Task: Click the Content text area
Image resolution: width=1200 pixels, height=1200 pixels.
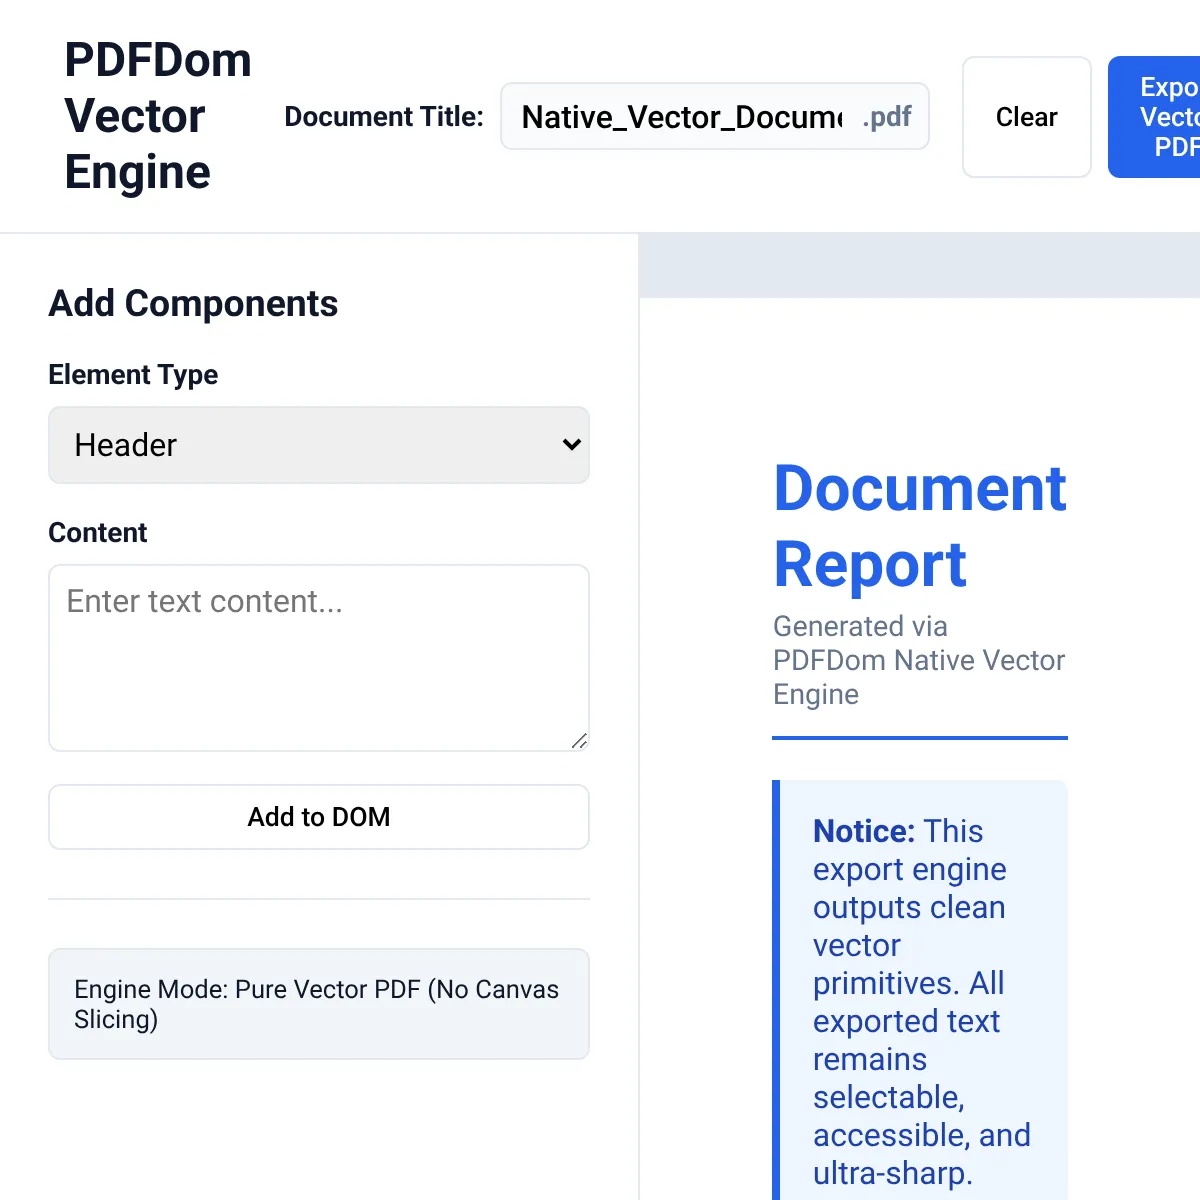Action: point(319,658)
